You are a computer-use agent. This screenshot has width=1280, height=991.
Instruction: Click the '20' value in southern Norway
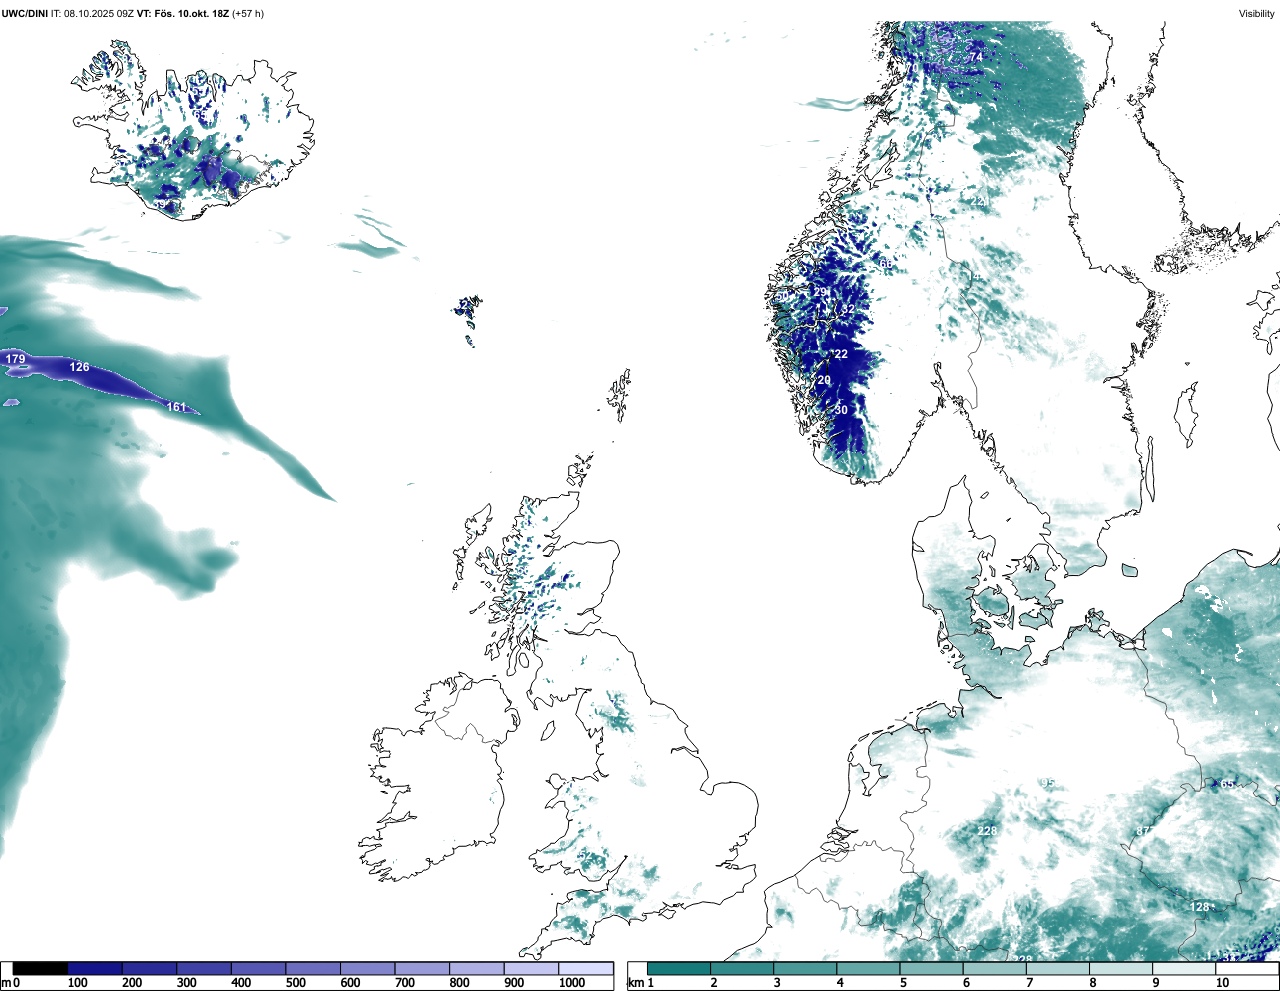coord(824,381)
